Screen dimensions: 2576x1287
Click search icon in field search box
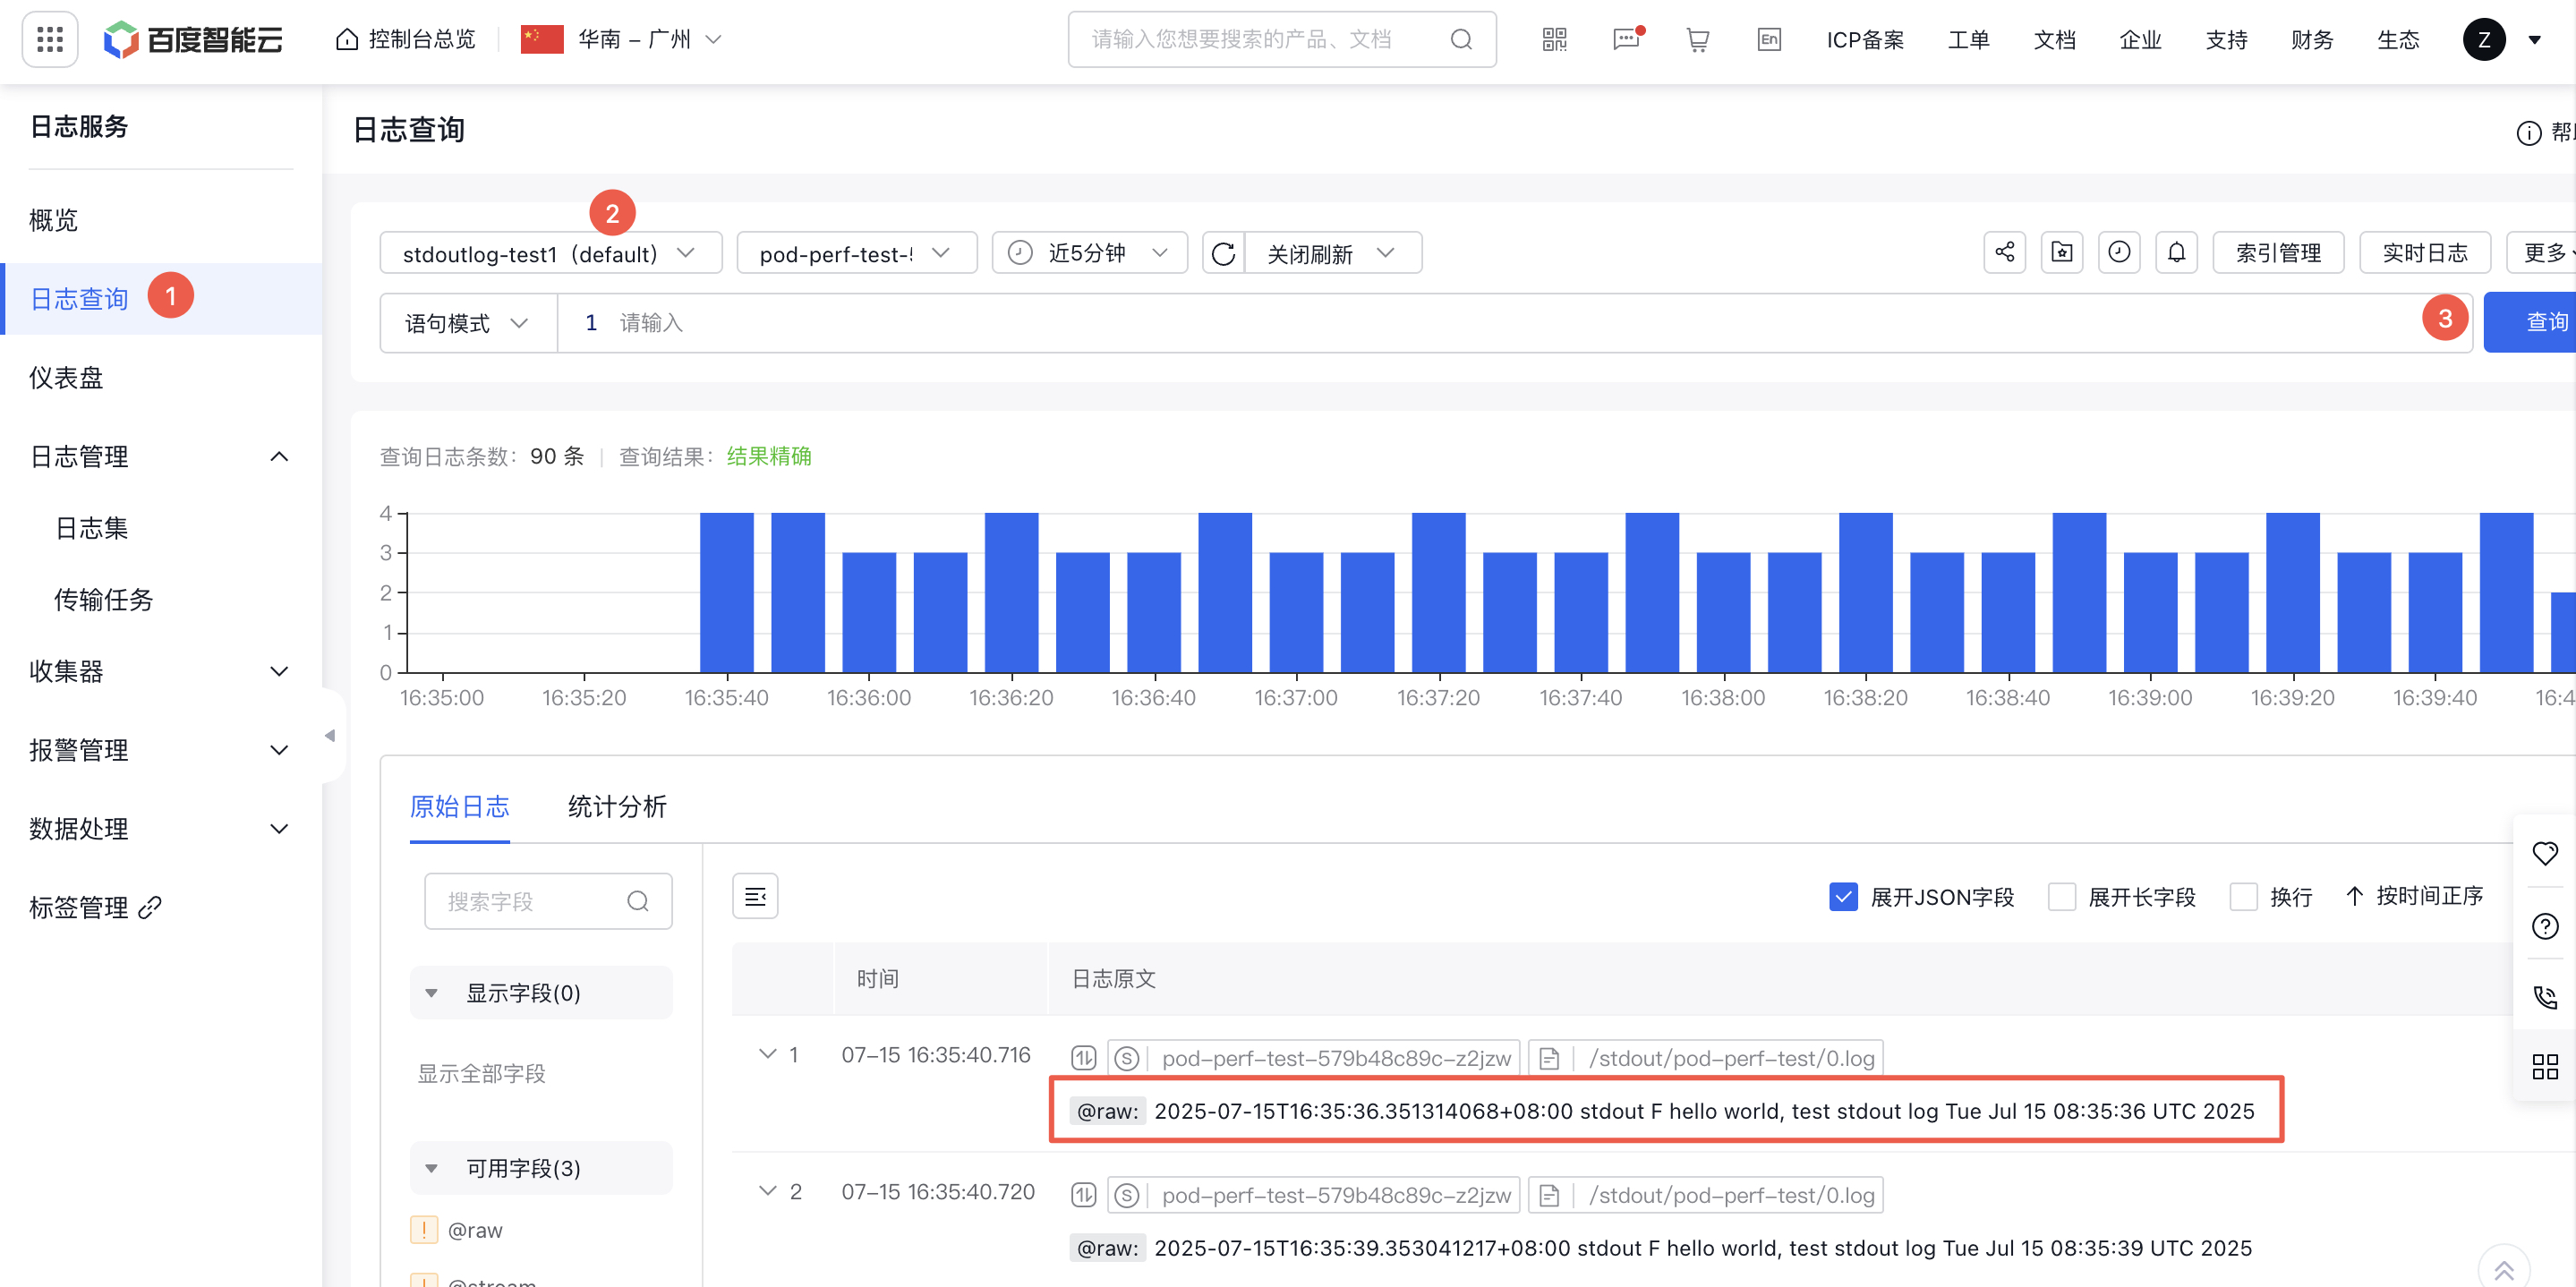coord(637,901)
